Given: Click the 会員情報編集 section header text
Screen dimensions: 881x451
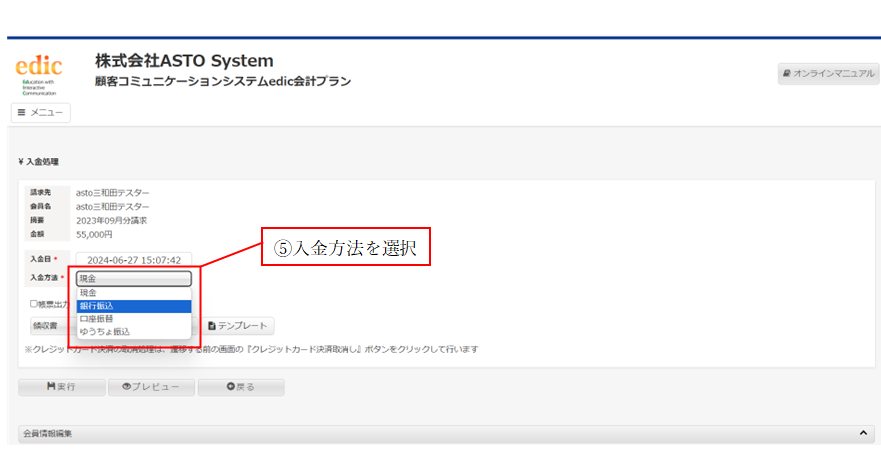Looking at the screenshot, I should click(48, 434).
